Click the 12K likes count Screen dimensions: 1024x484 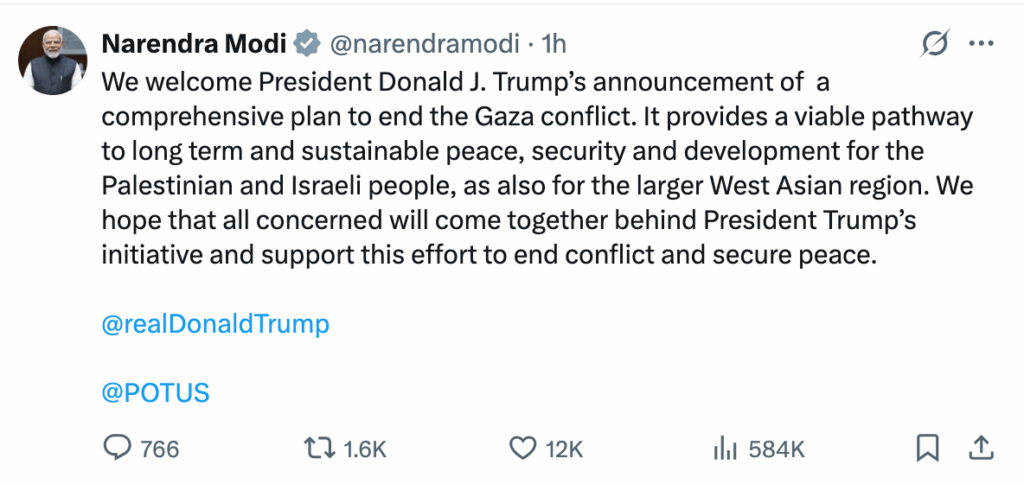[564, 449]
